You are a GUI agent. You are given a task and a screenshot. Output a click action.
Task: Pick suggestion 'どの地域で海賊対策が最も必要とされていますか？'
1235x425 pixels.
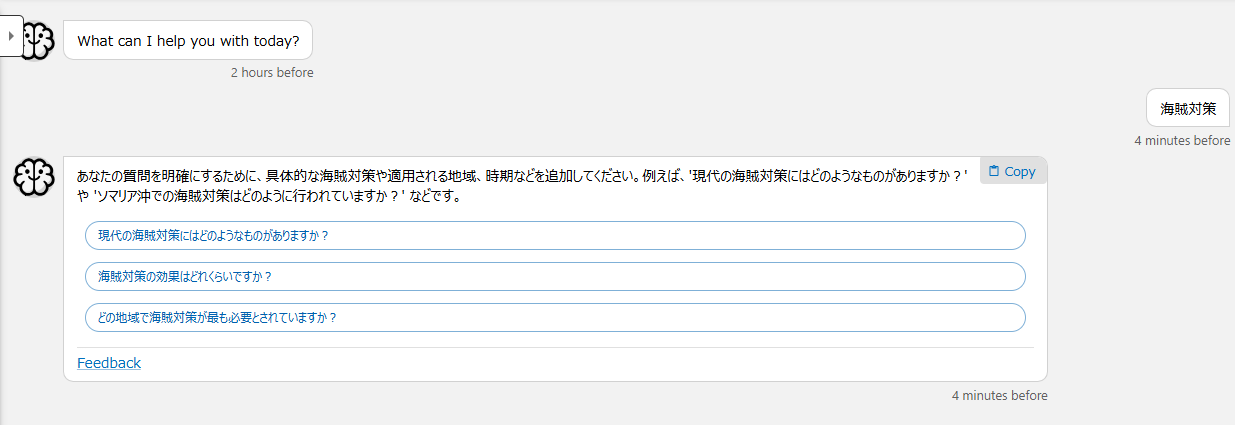tap(555, 317)
